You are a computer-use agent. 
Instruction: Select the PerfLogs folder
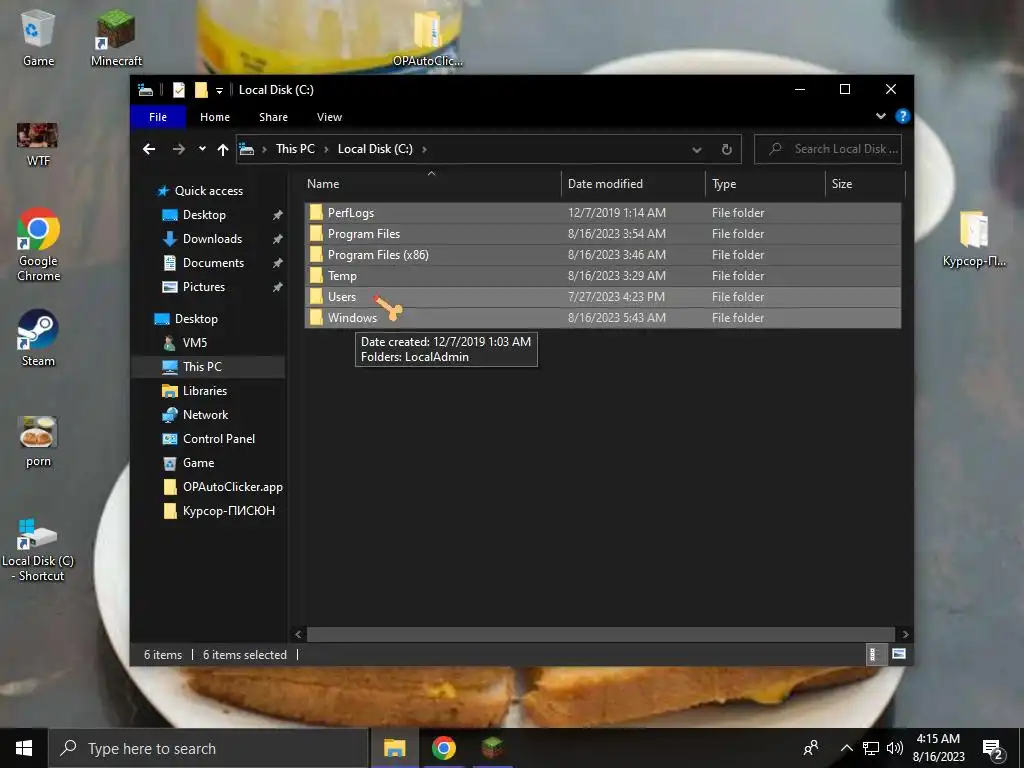pos(603,213)
